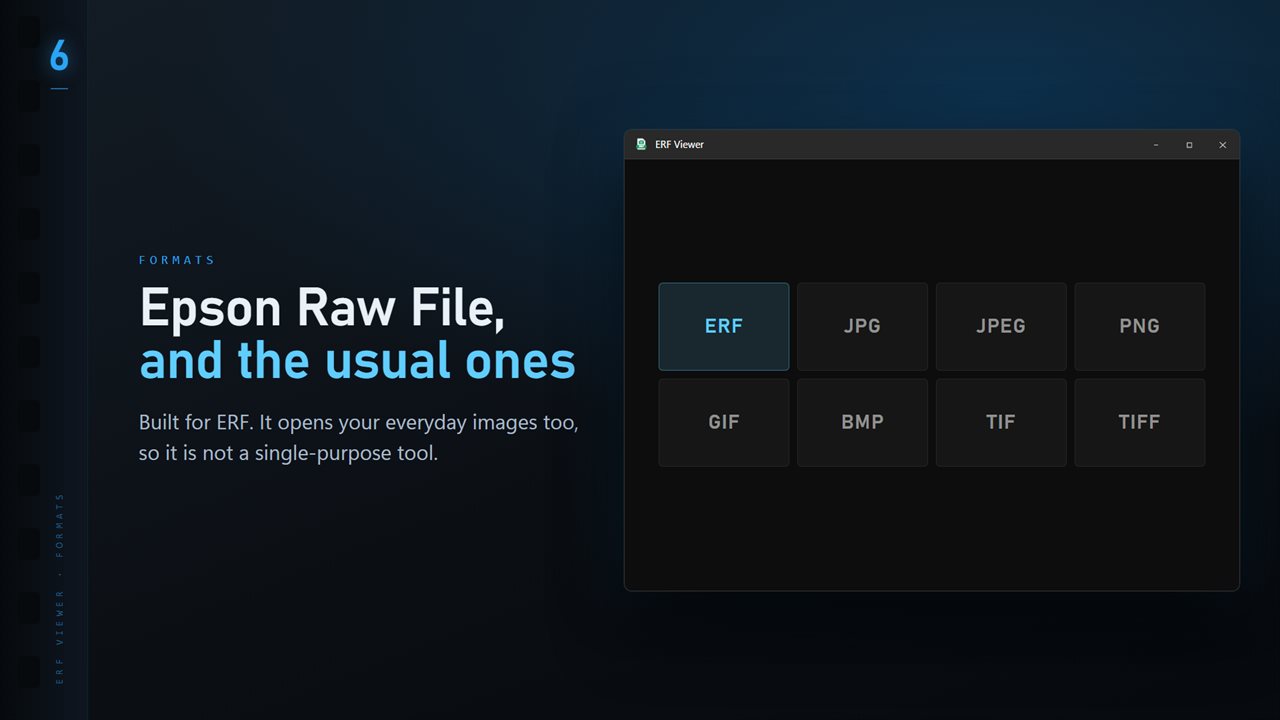Close the ERF Viewer window

tap(1222, 145)
